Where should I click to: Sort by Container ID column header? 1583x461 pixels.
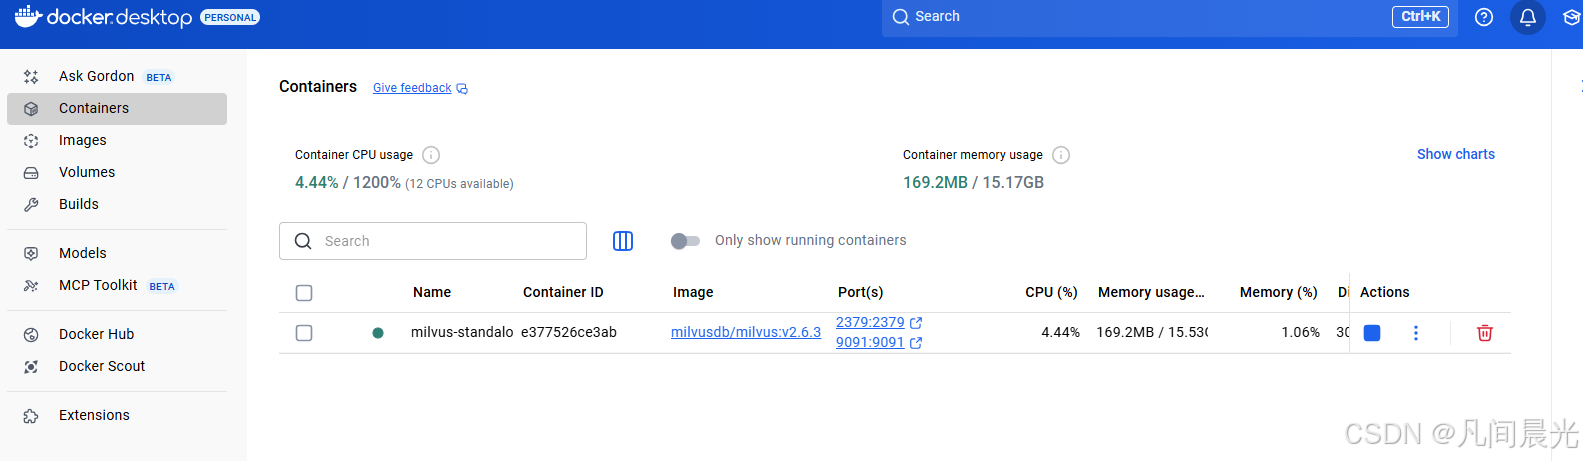pos(563,292)
